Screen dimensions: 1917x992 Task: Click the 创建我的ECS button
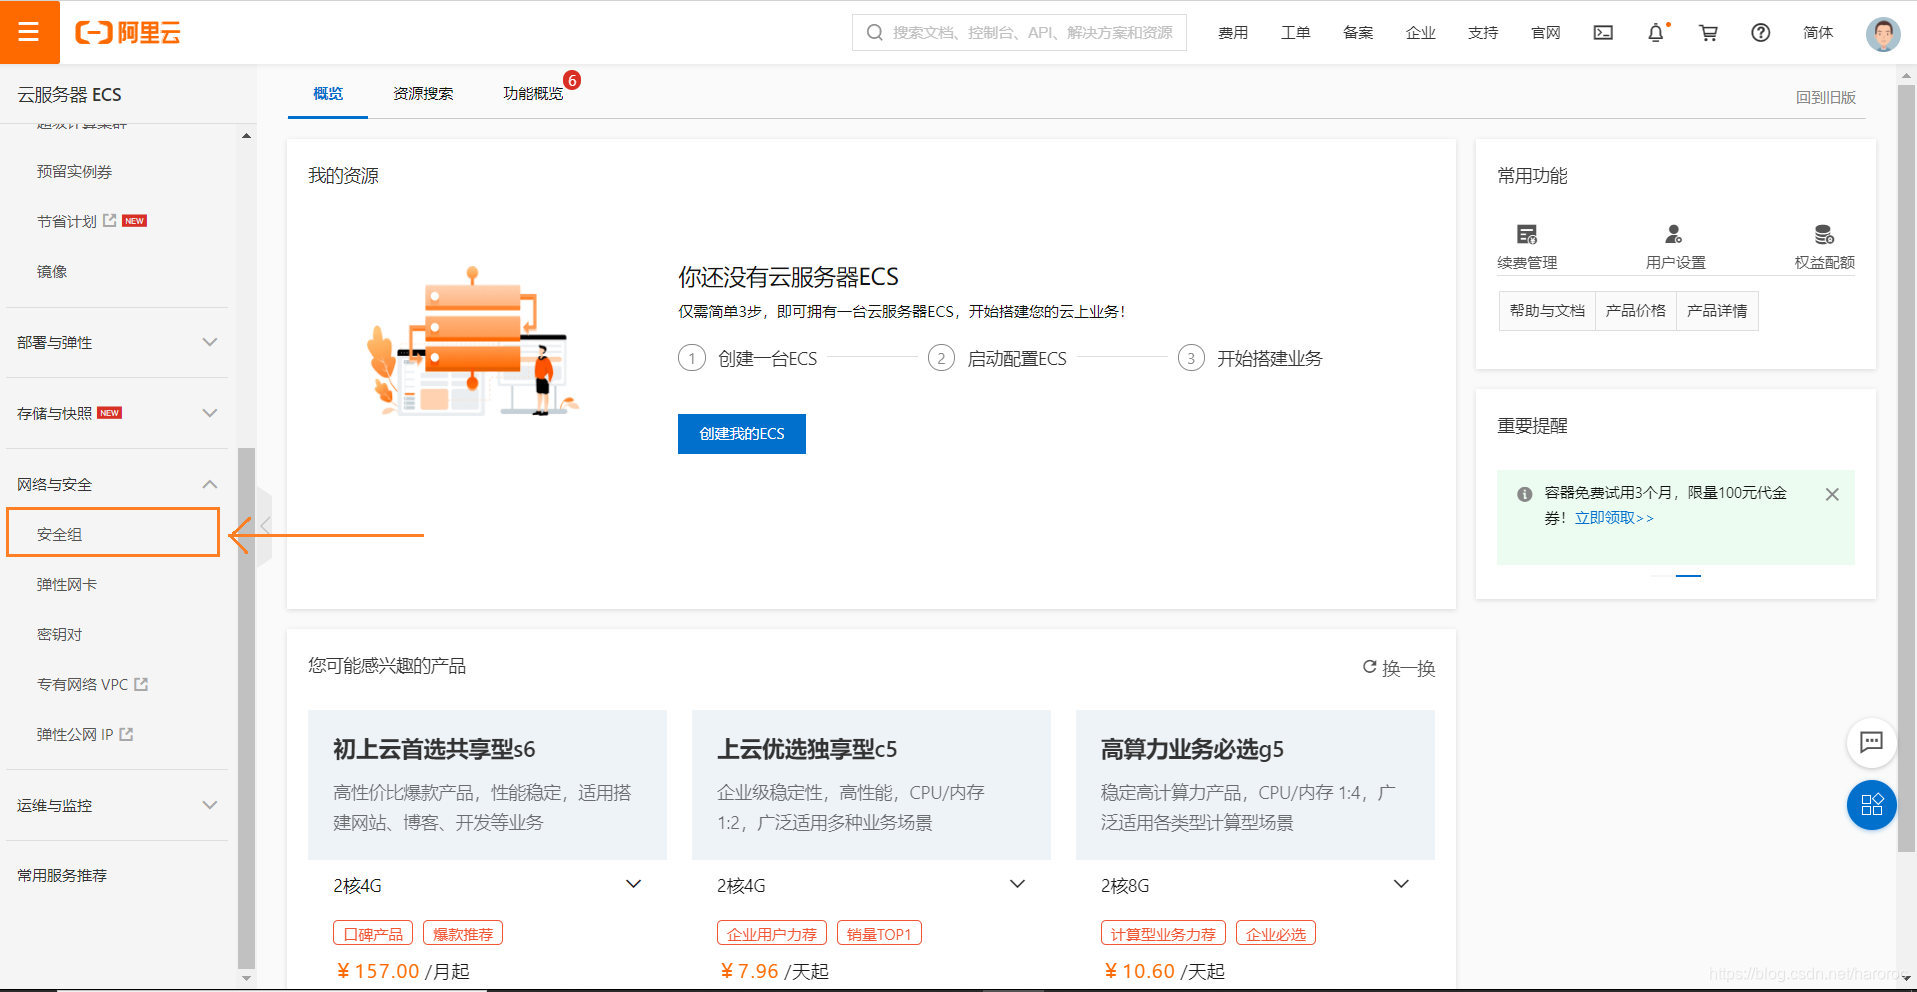(742, 434)
